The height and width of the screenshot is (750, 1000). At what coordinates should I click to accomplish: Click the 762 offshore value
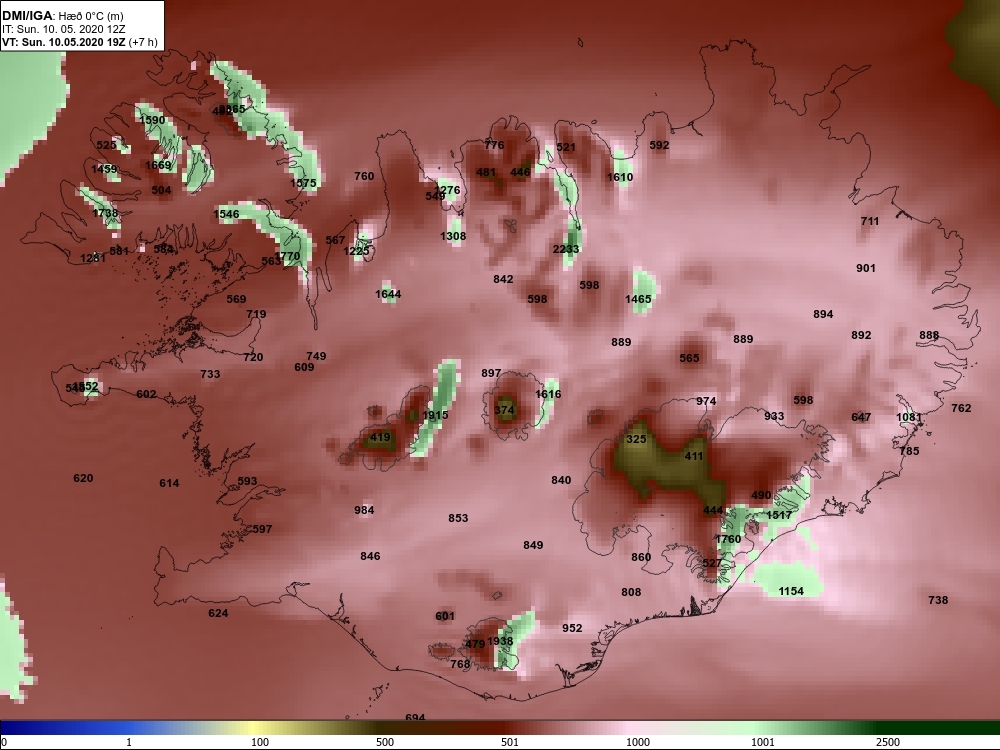(961, 408)
